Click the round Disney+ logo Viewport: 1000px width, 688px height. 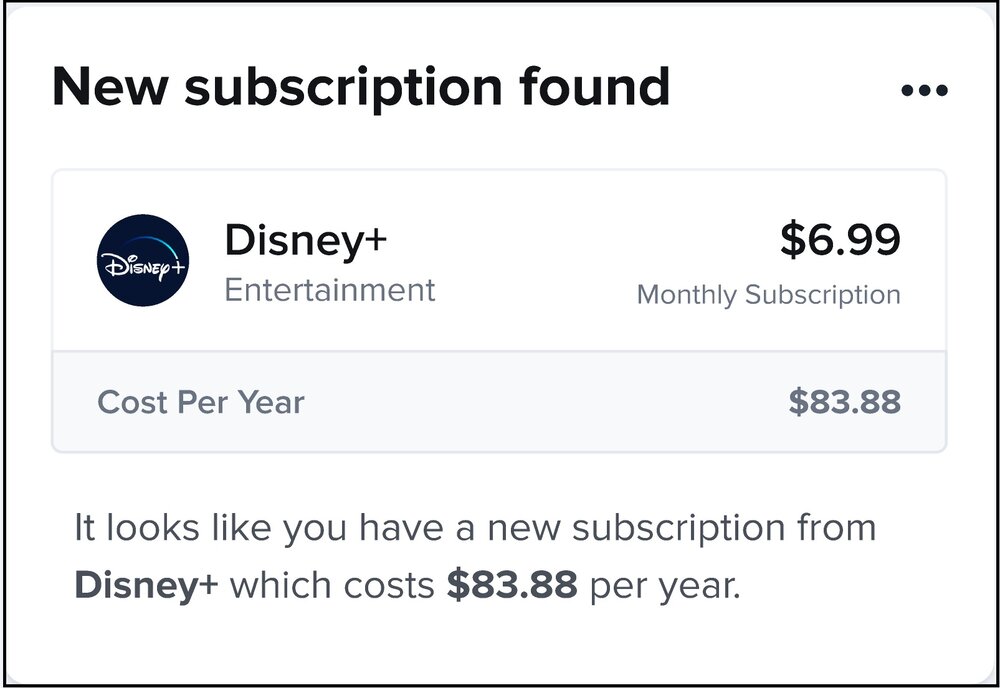pyautogui.click(x=143, y=260)
